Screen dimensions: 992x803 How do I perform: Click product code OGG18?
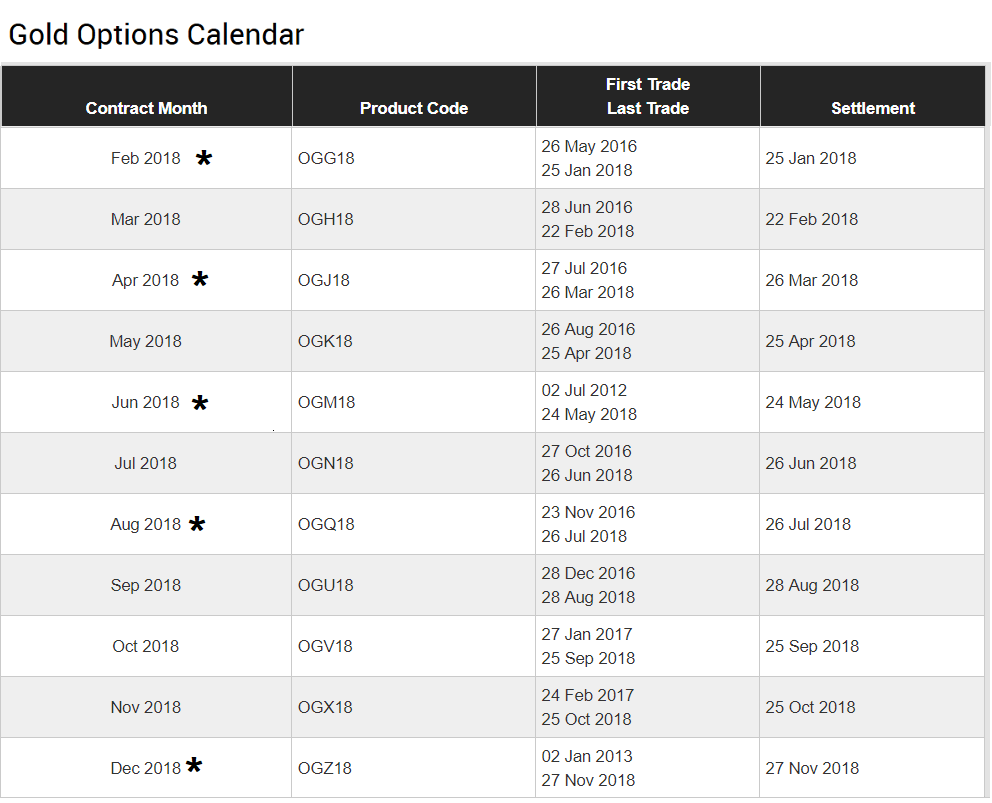pos(326,158)
